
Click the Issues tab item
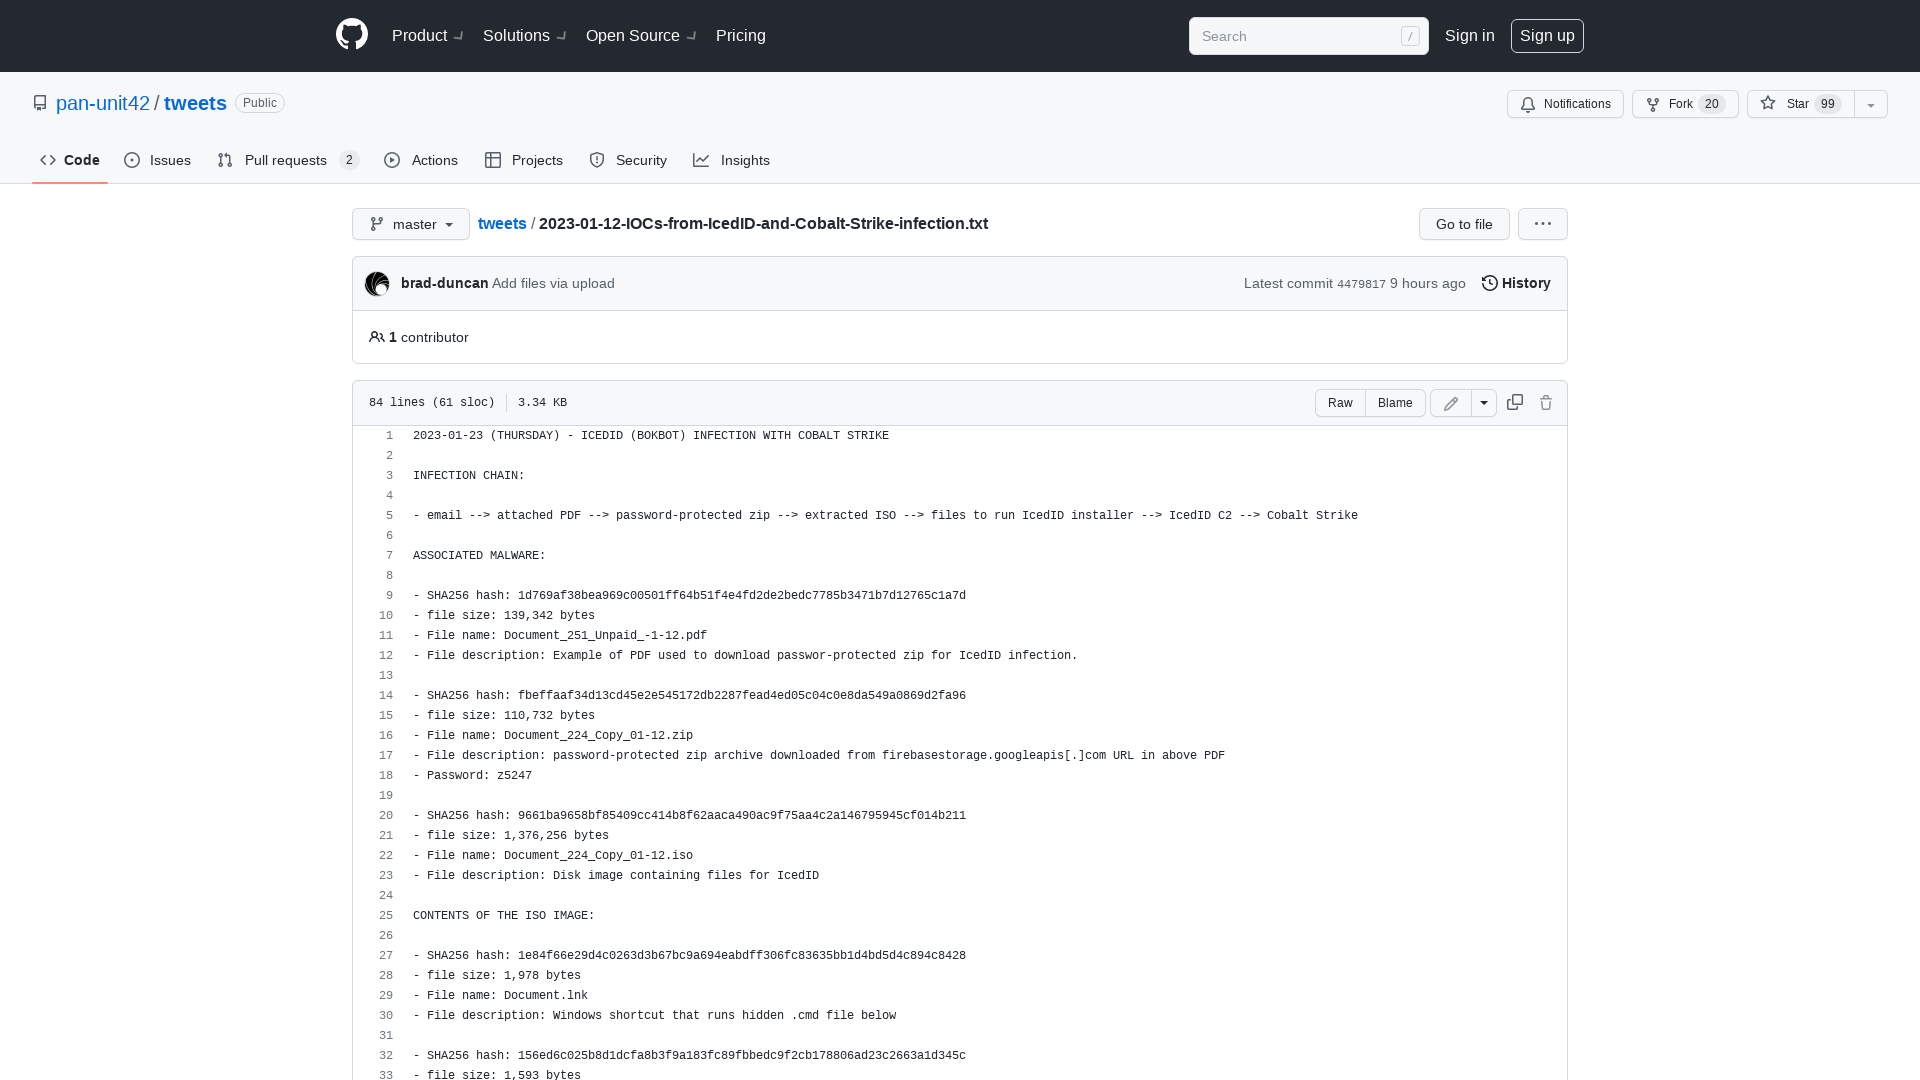point(157,160)
